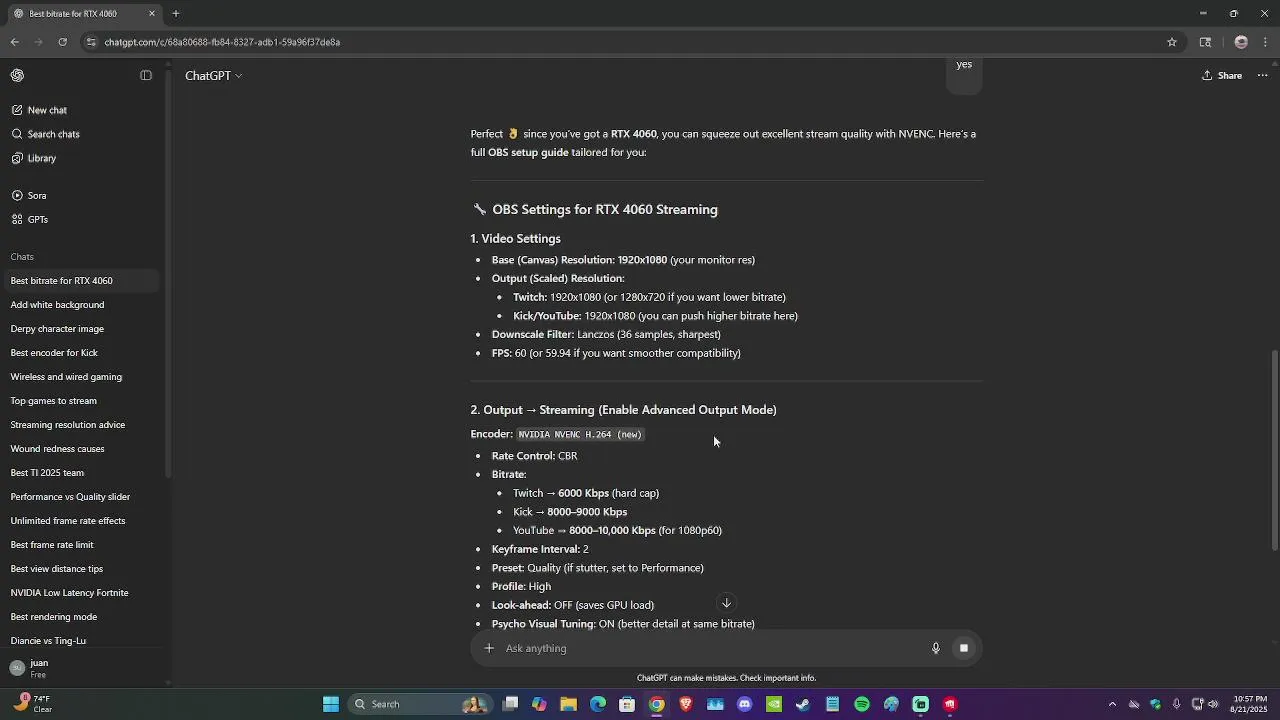1280x720 pixels.
Task: Focus the Ask anything input field
Action: 710,648
